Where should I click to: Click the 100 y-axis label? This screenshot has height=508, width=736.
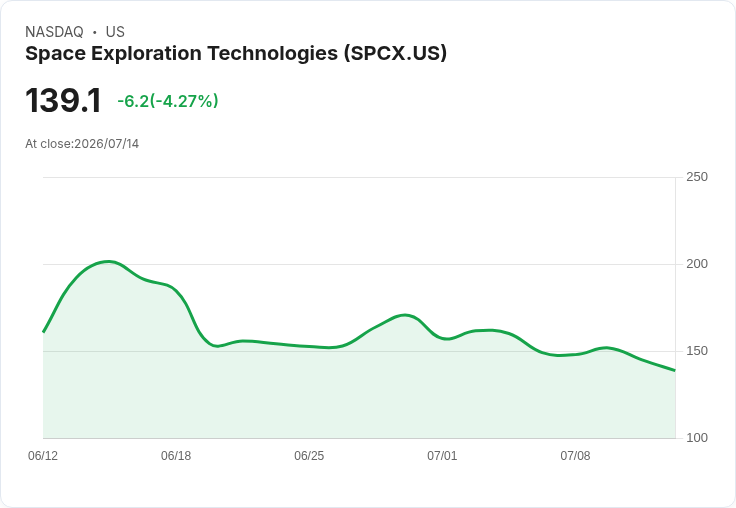click(697, 438)
